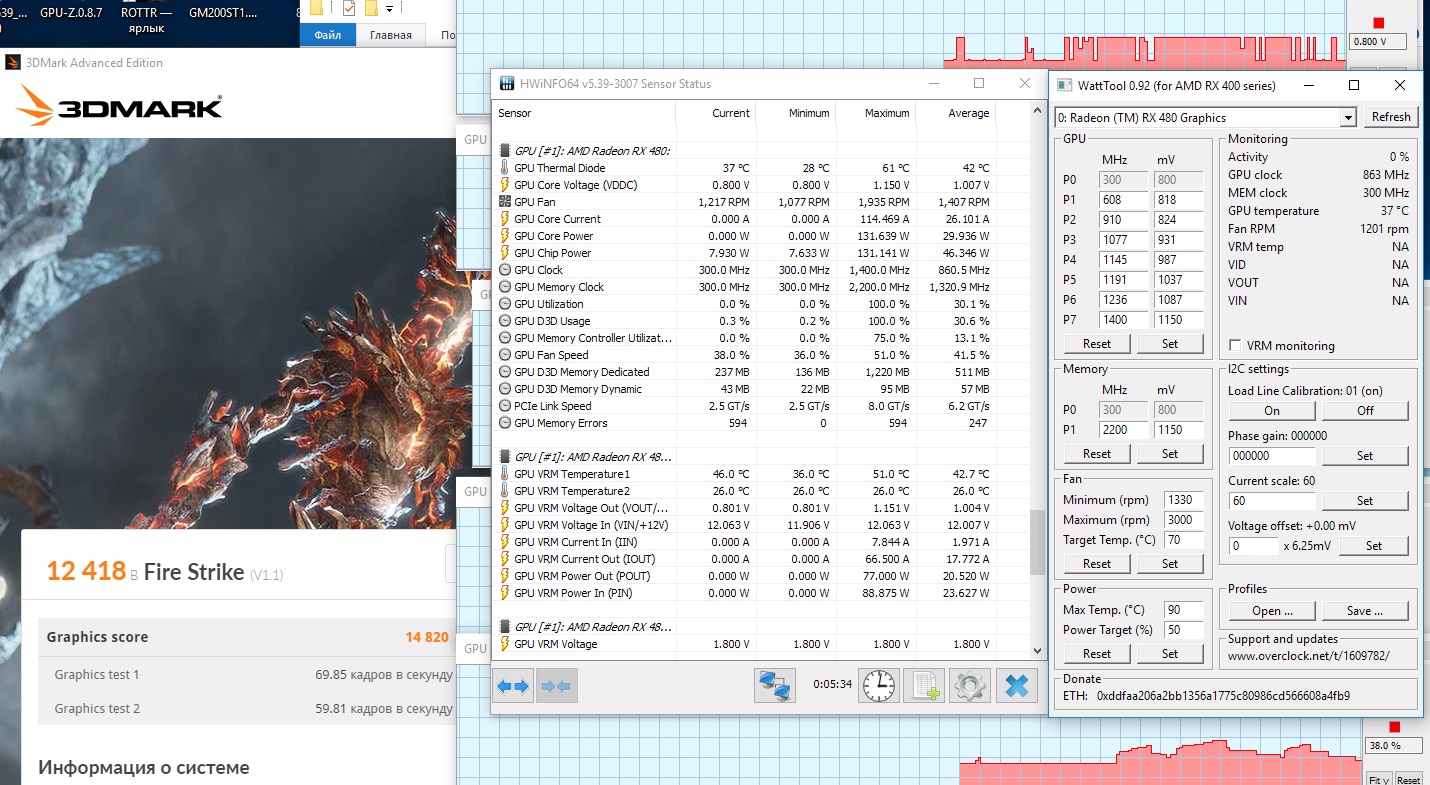The width and height of the screenshot is (1430, 785).
Task: Click Reset in the GPU section
Action: [x=1097, y=344]
